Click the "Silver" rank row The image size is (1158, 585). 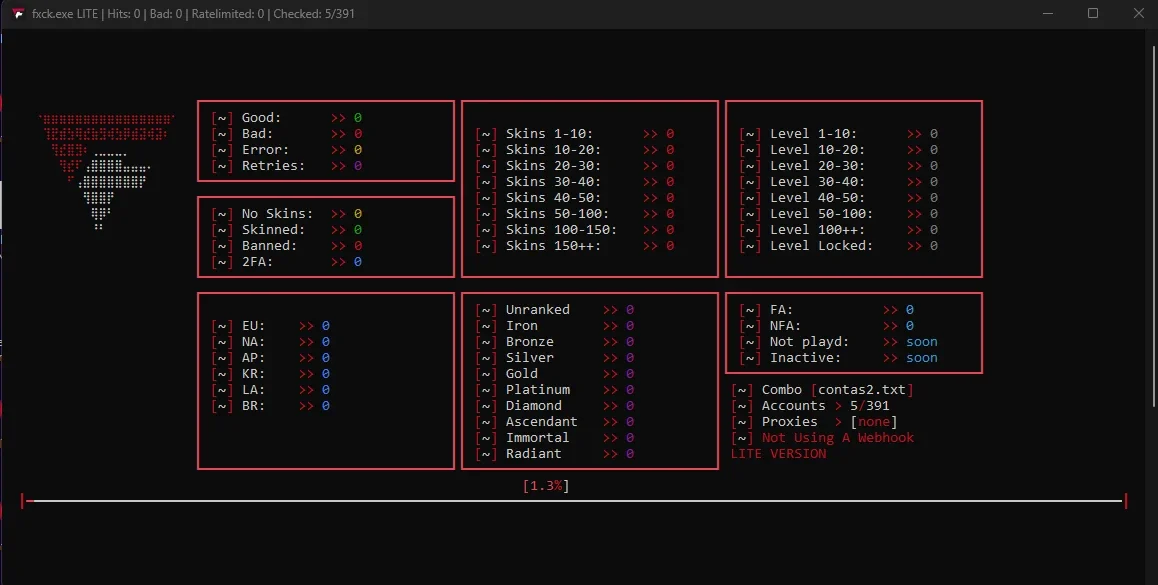point(555,358)
